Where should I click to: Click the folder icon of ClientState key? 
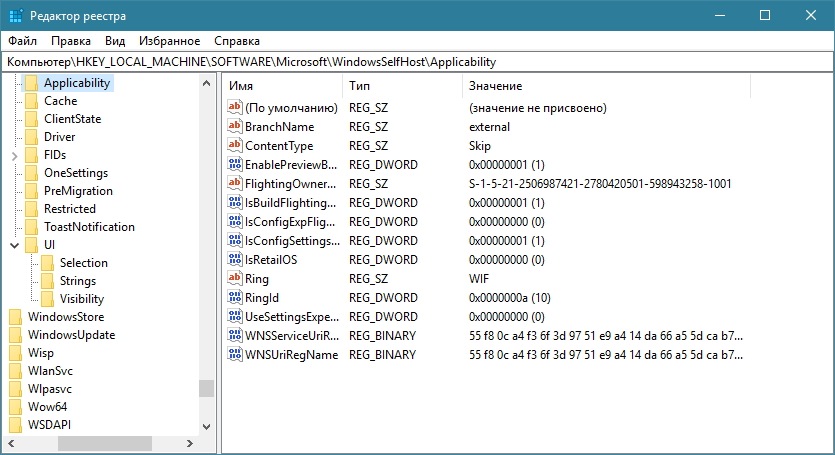(x=31, y=119)
